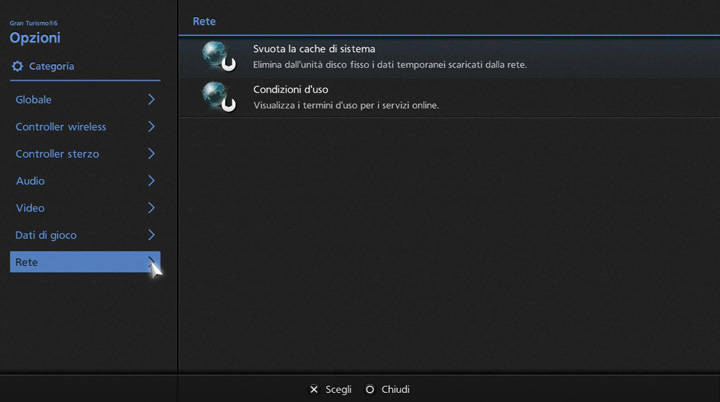Select the highlighted Rete category label
The width and height of the screenshot is (720, 402).
(27, 262)
